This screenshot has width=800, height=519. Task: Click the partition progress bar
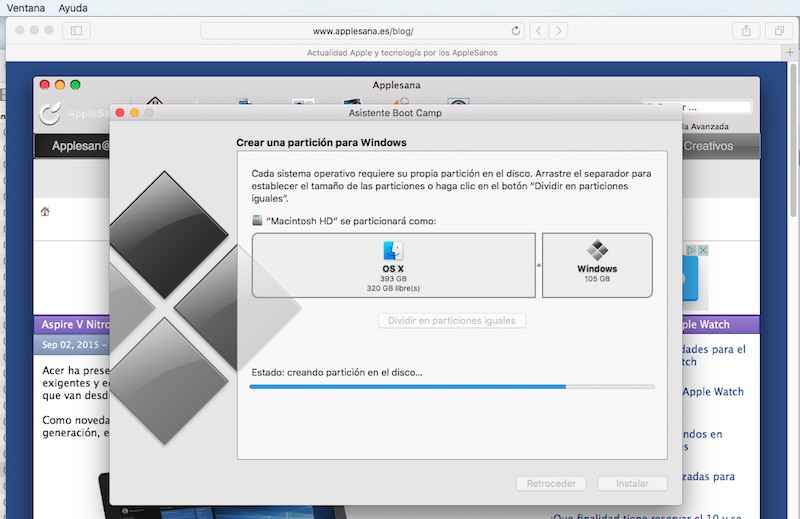(452, 387)
